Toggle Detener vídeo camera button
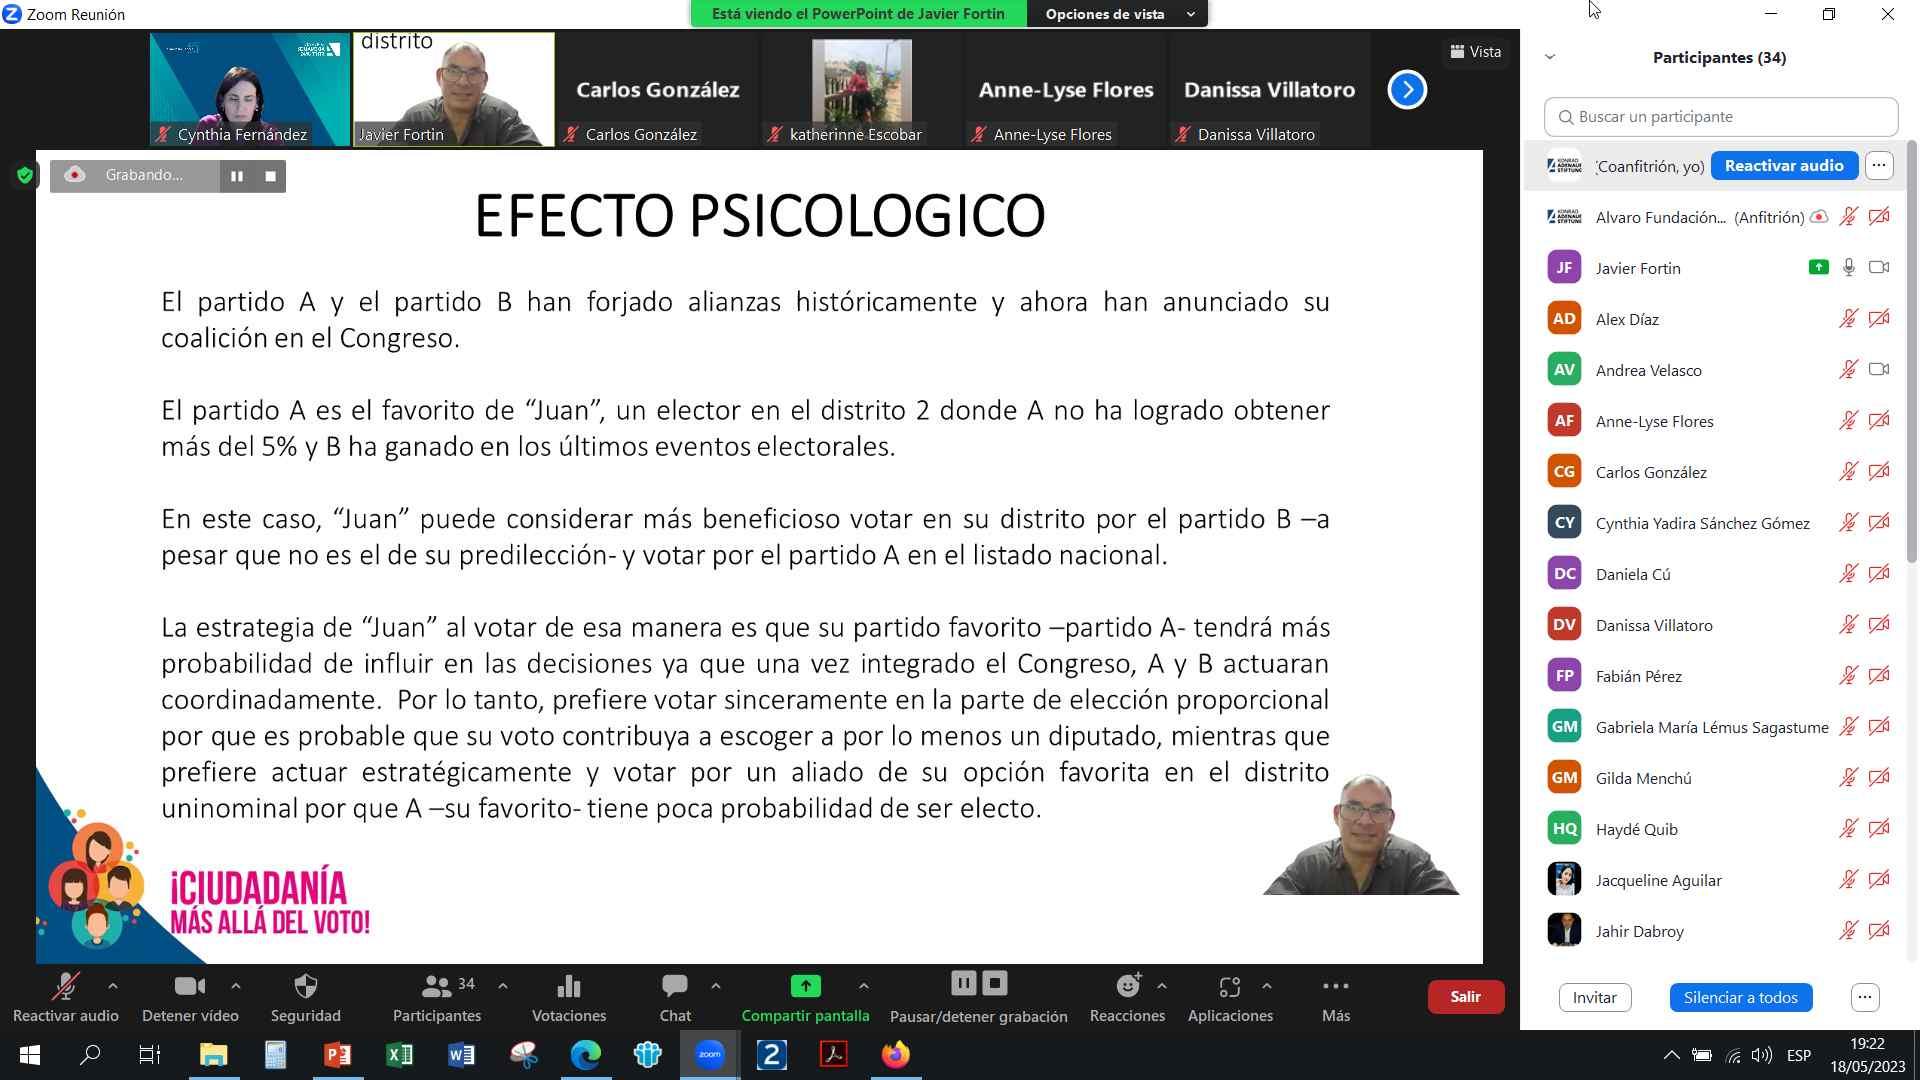The height and width of the screenshot is (1080, 1920). point(189,987)
